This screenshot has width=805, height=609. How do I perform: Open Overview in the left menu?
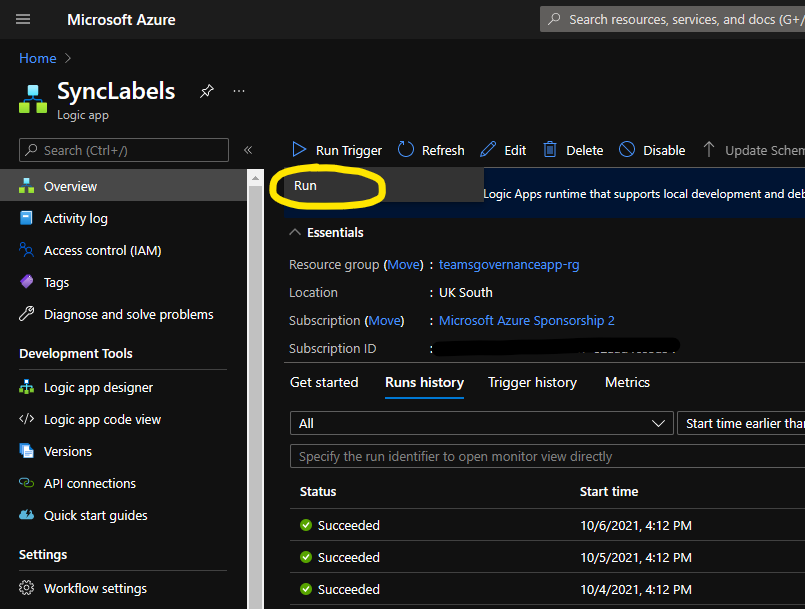pos(123,186)
